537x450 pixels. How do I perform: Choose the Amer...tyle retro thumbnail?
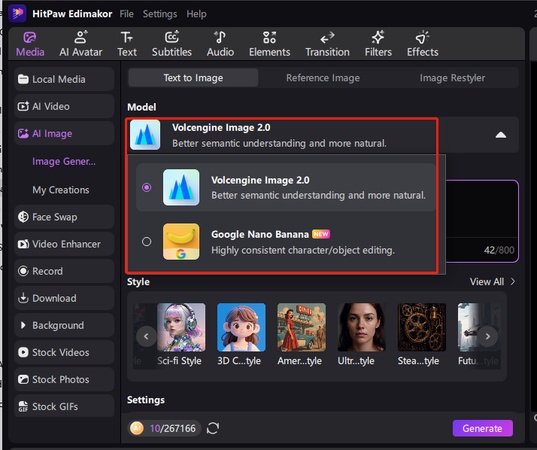(301, 327)
